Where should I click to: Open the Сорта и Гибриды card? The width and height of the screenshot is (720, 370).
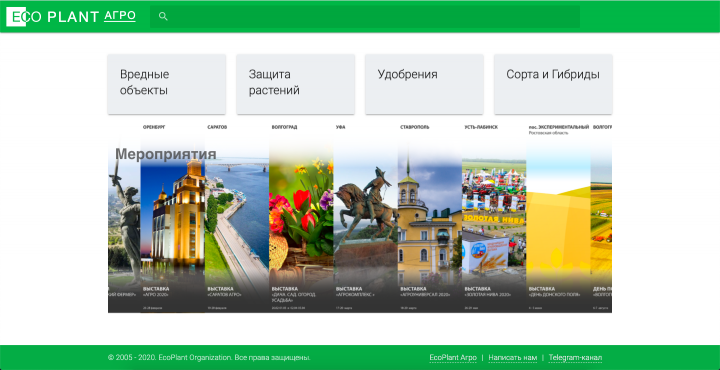(x=553, y=84)
